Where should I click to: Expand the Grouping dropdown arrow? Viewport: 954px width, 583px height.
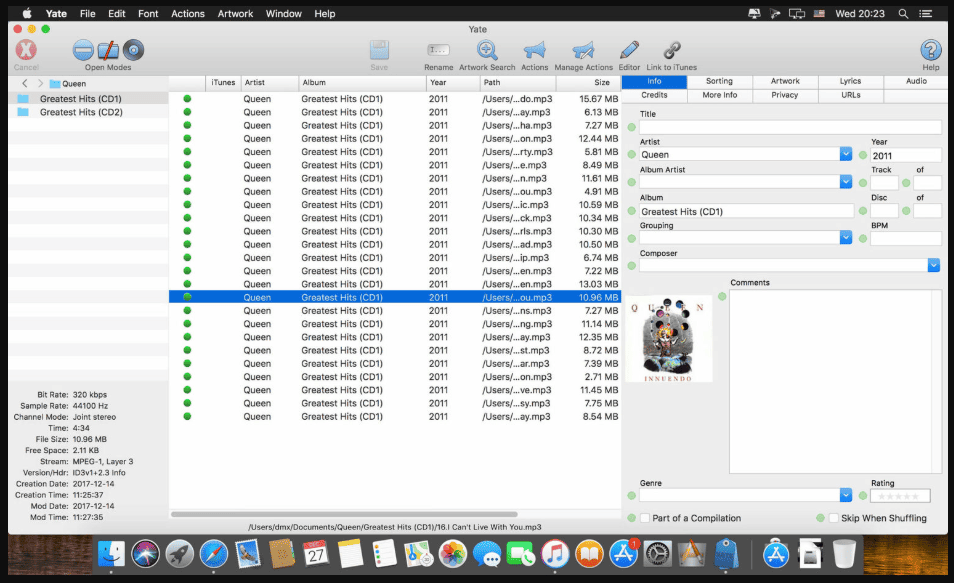846,237
